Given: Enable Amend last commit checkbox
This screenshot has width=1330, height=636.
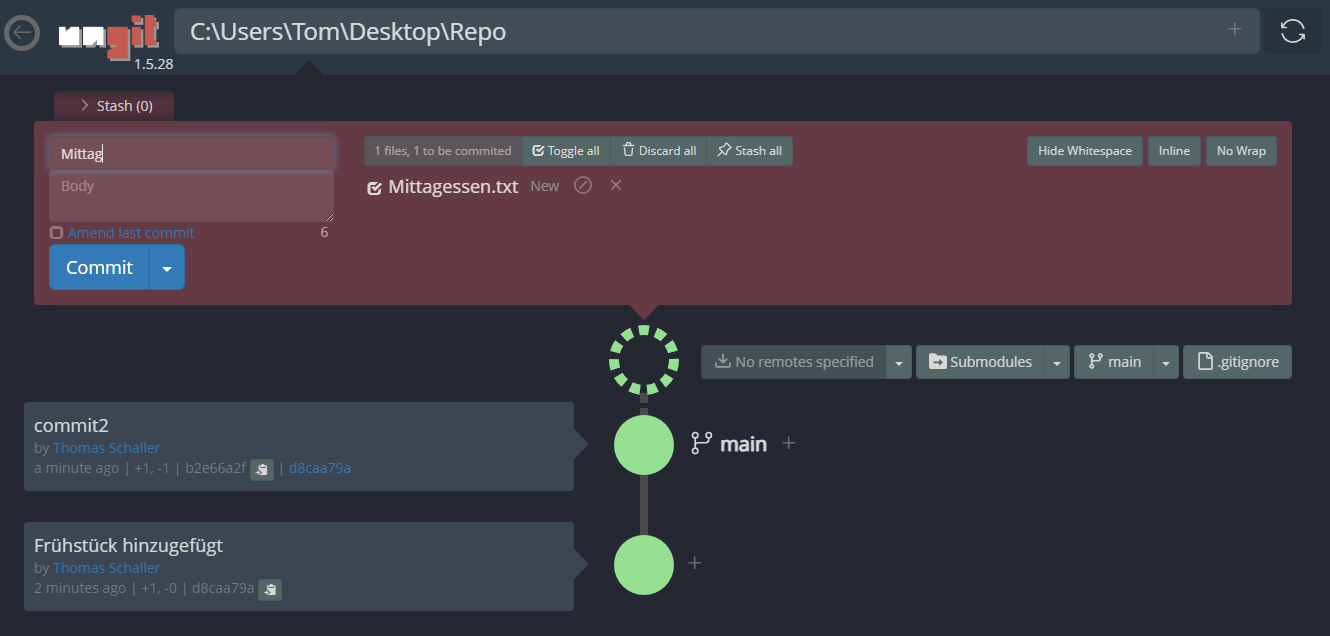Looking at the screenshot, I should [x=57, y=233].
